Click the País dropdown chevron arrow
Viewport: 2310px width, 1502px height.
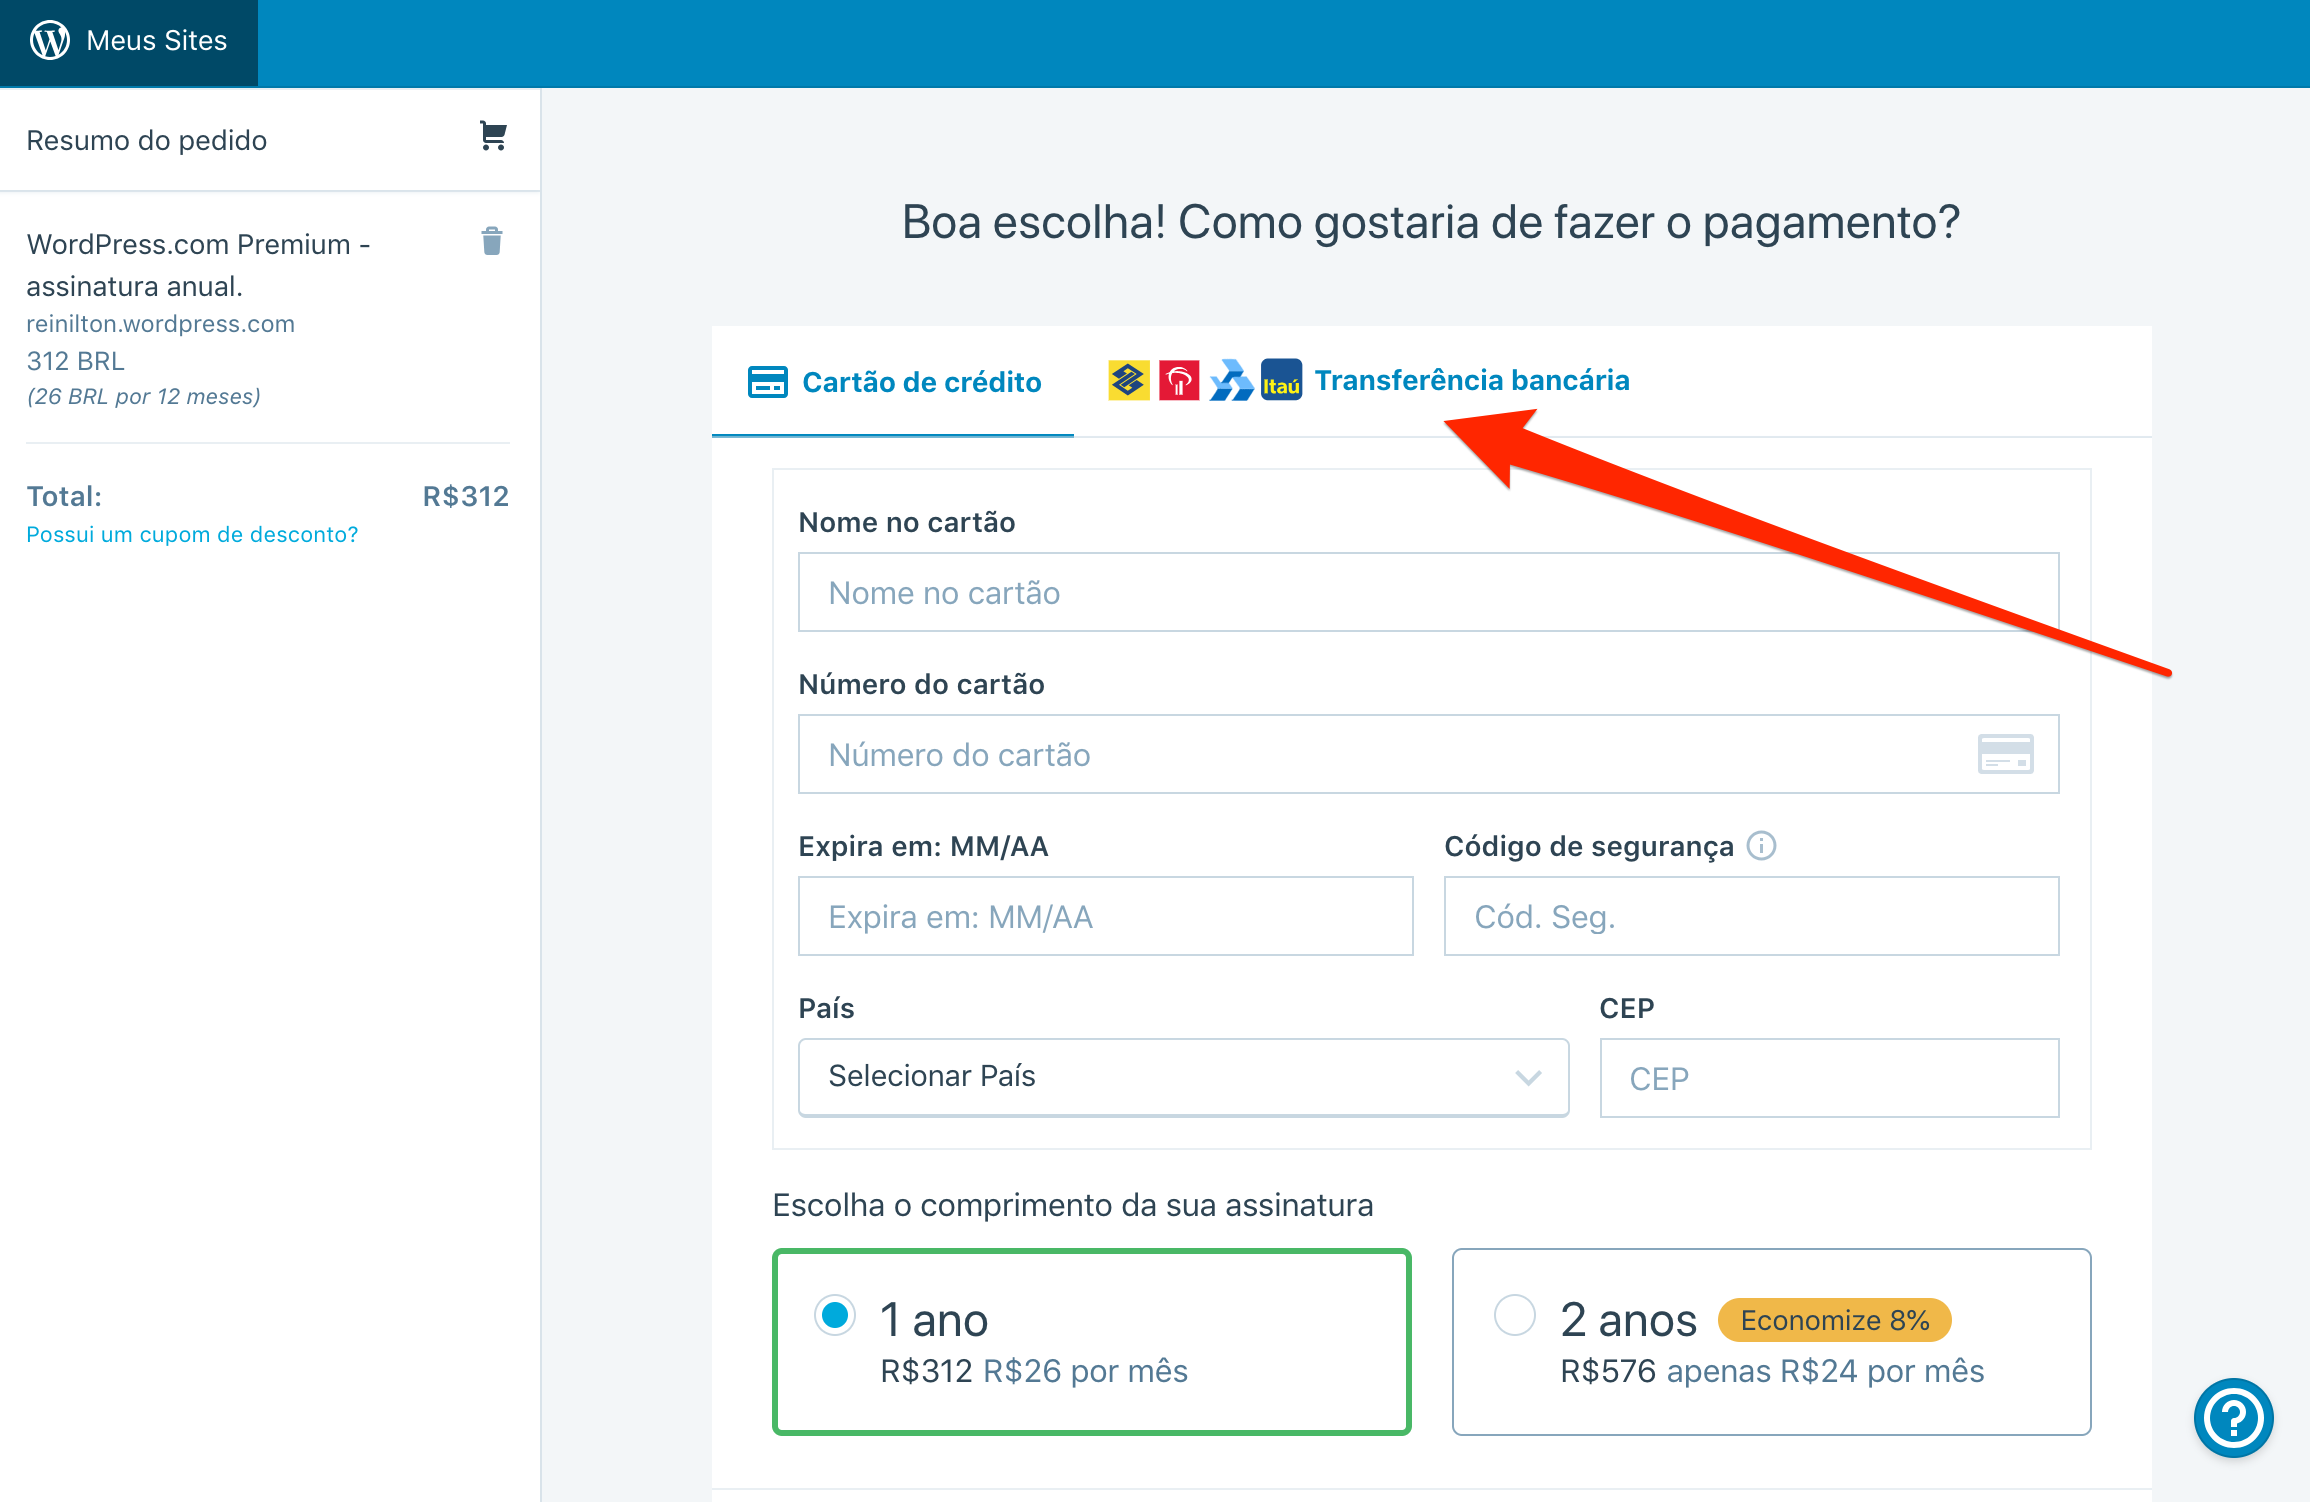1527,1077
